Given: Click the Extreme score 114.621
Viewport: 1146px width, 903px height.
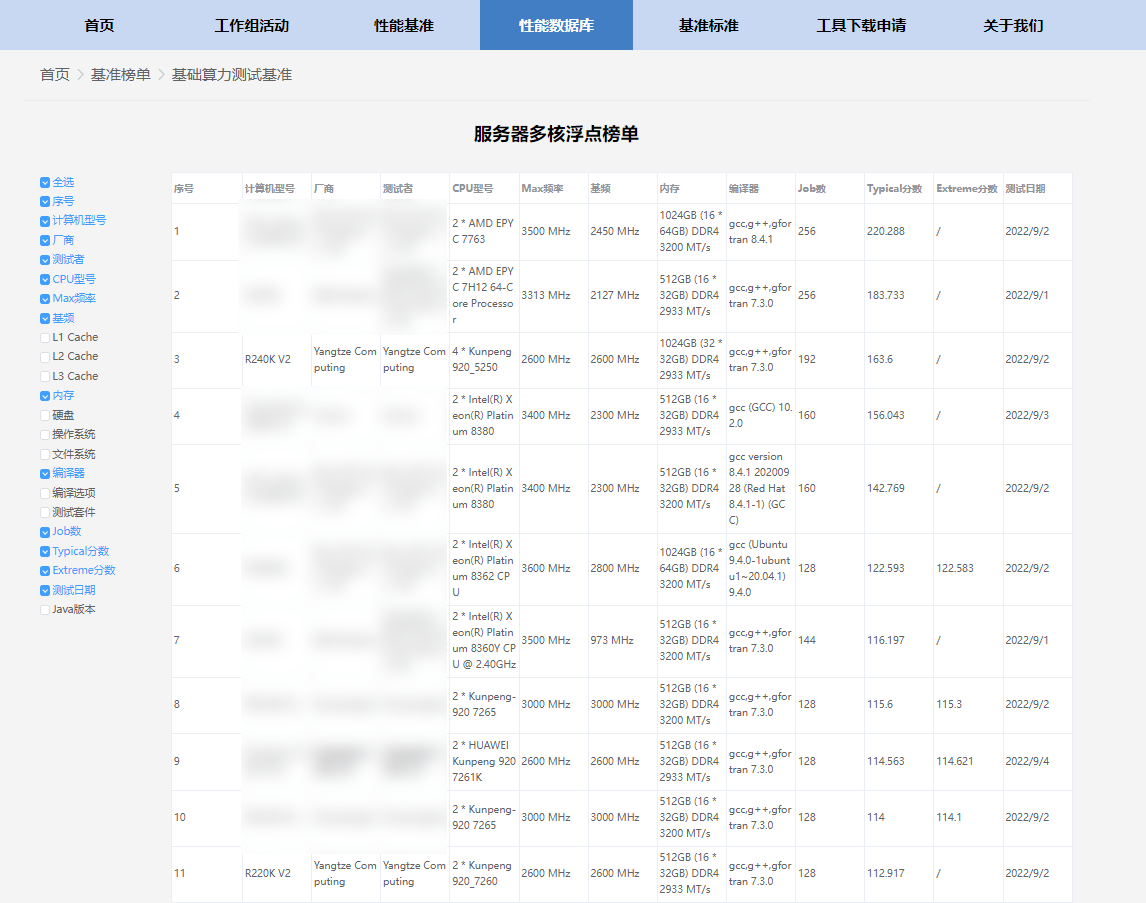Looking at the screenshot, I should click(x=955, y=761).
